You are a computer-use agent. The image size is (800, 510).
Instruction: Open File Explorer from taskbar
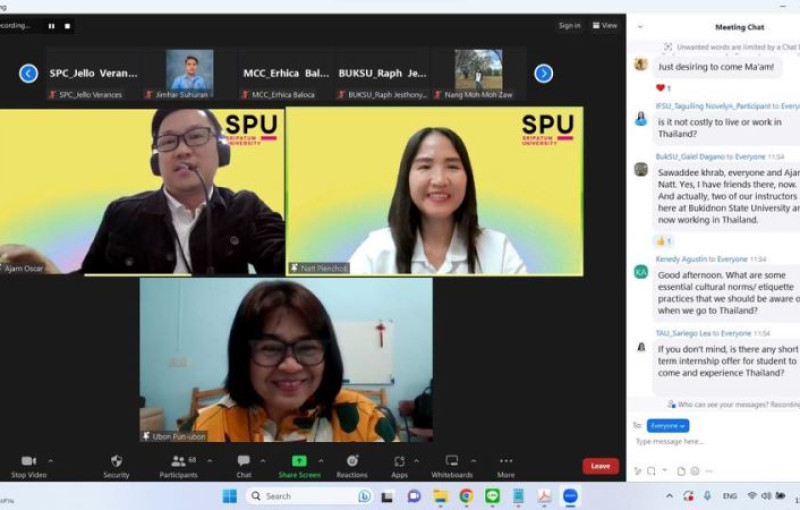440,496
